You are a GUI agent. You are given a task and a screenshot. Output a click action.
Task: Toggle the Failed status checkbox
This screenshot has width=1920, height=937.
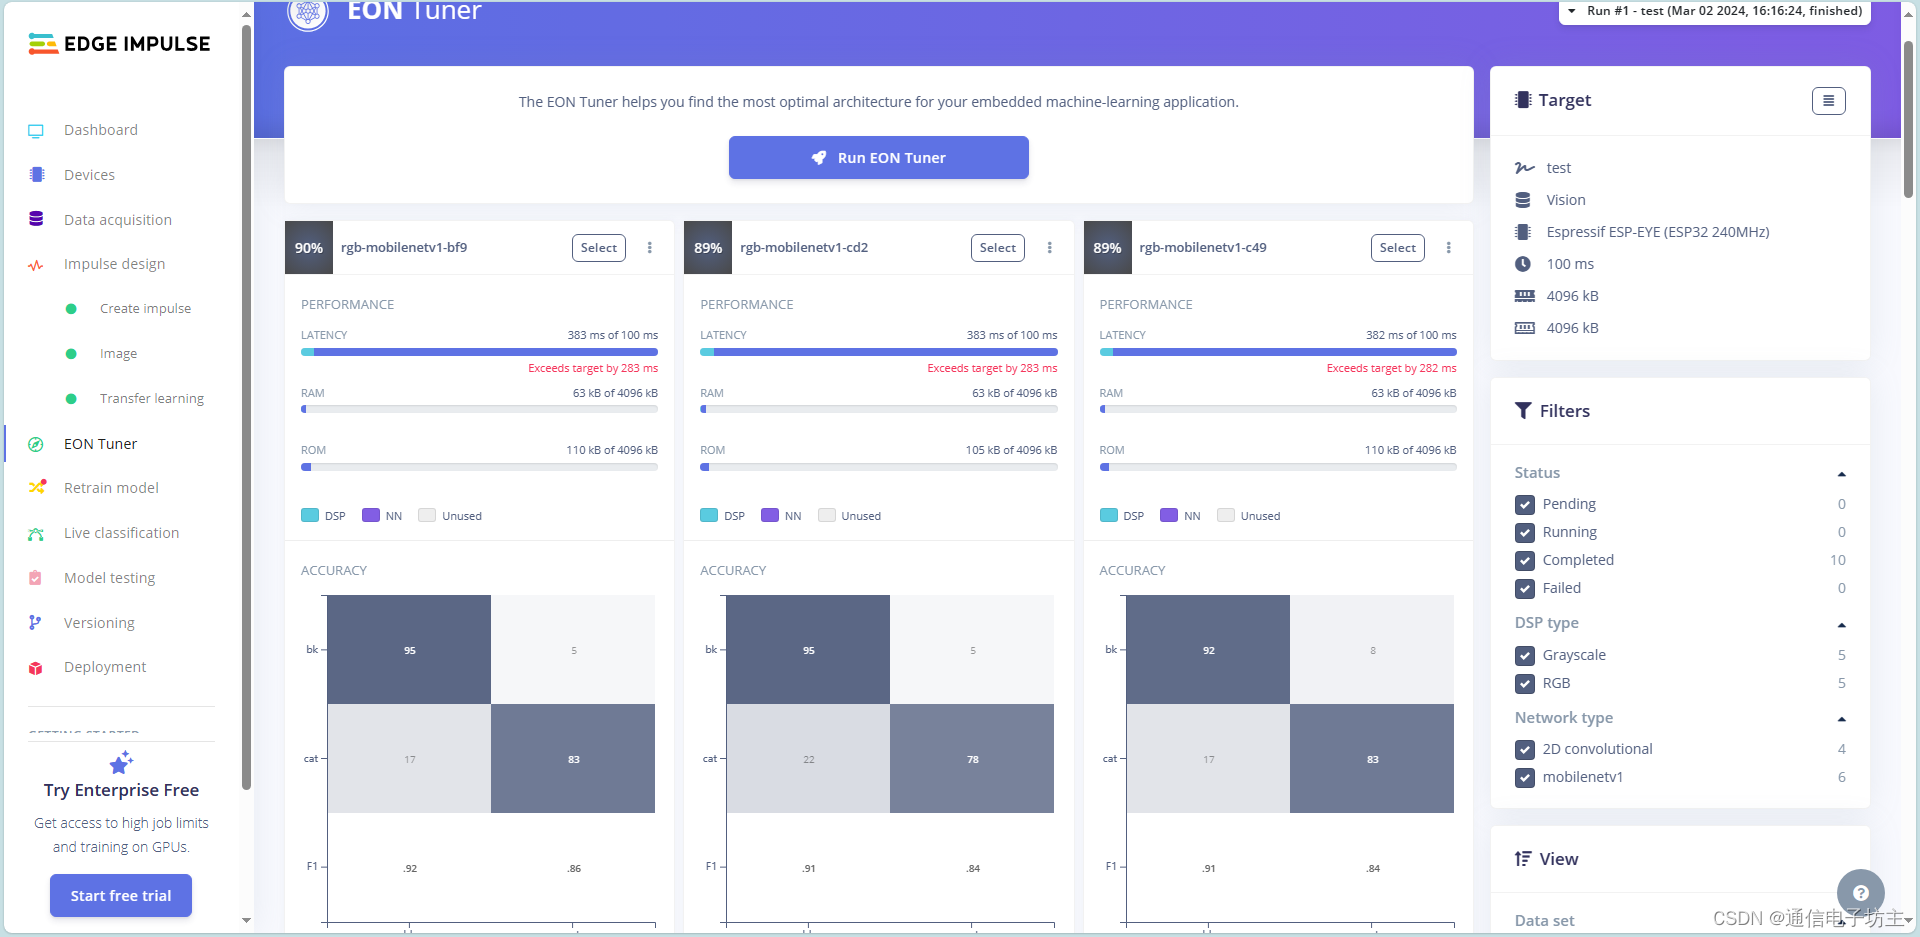pos(1524,589)
